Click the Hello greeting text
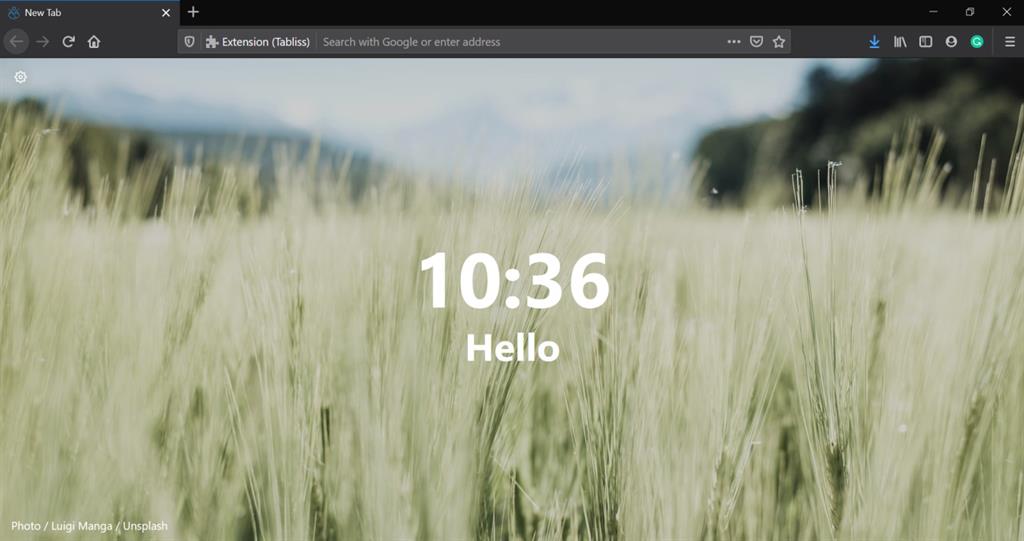Image resolution: width=1024 pixels, height=541 pixels. pos(513,348)
